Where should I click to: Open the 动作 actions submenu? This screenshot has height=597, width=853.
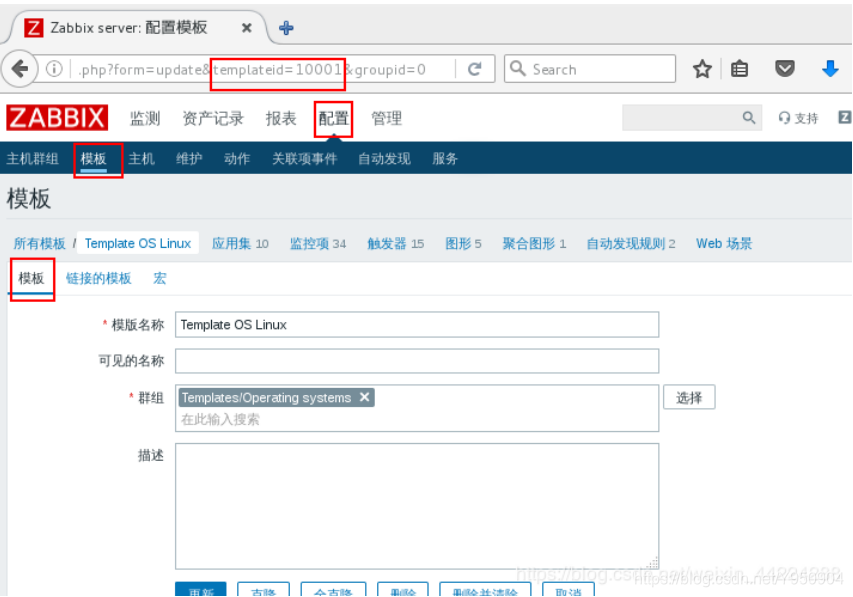237,158
